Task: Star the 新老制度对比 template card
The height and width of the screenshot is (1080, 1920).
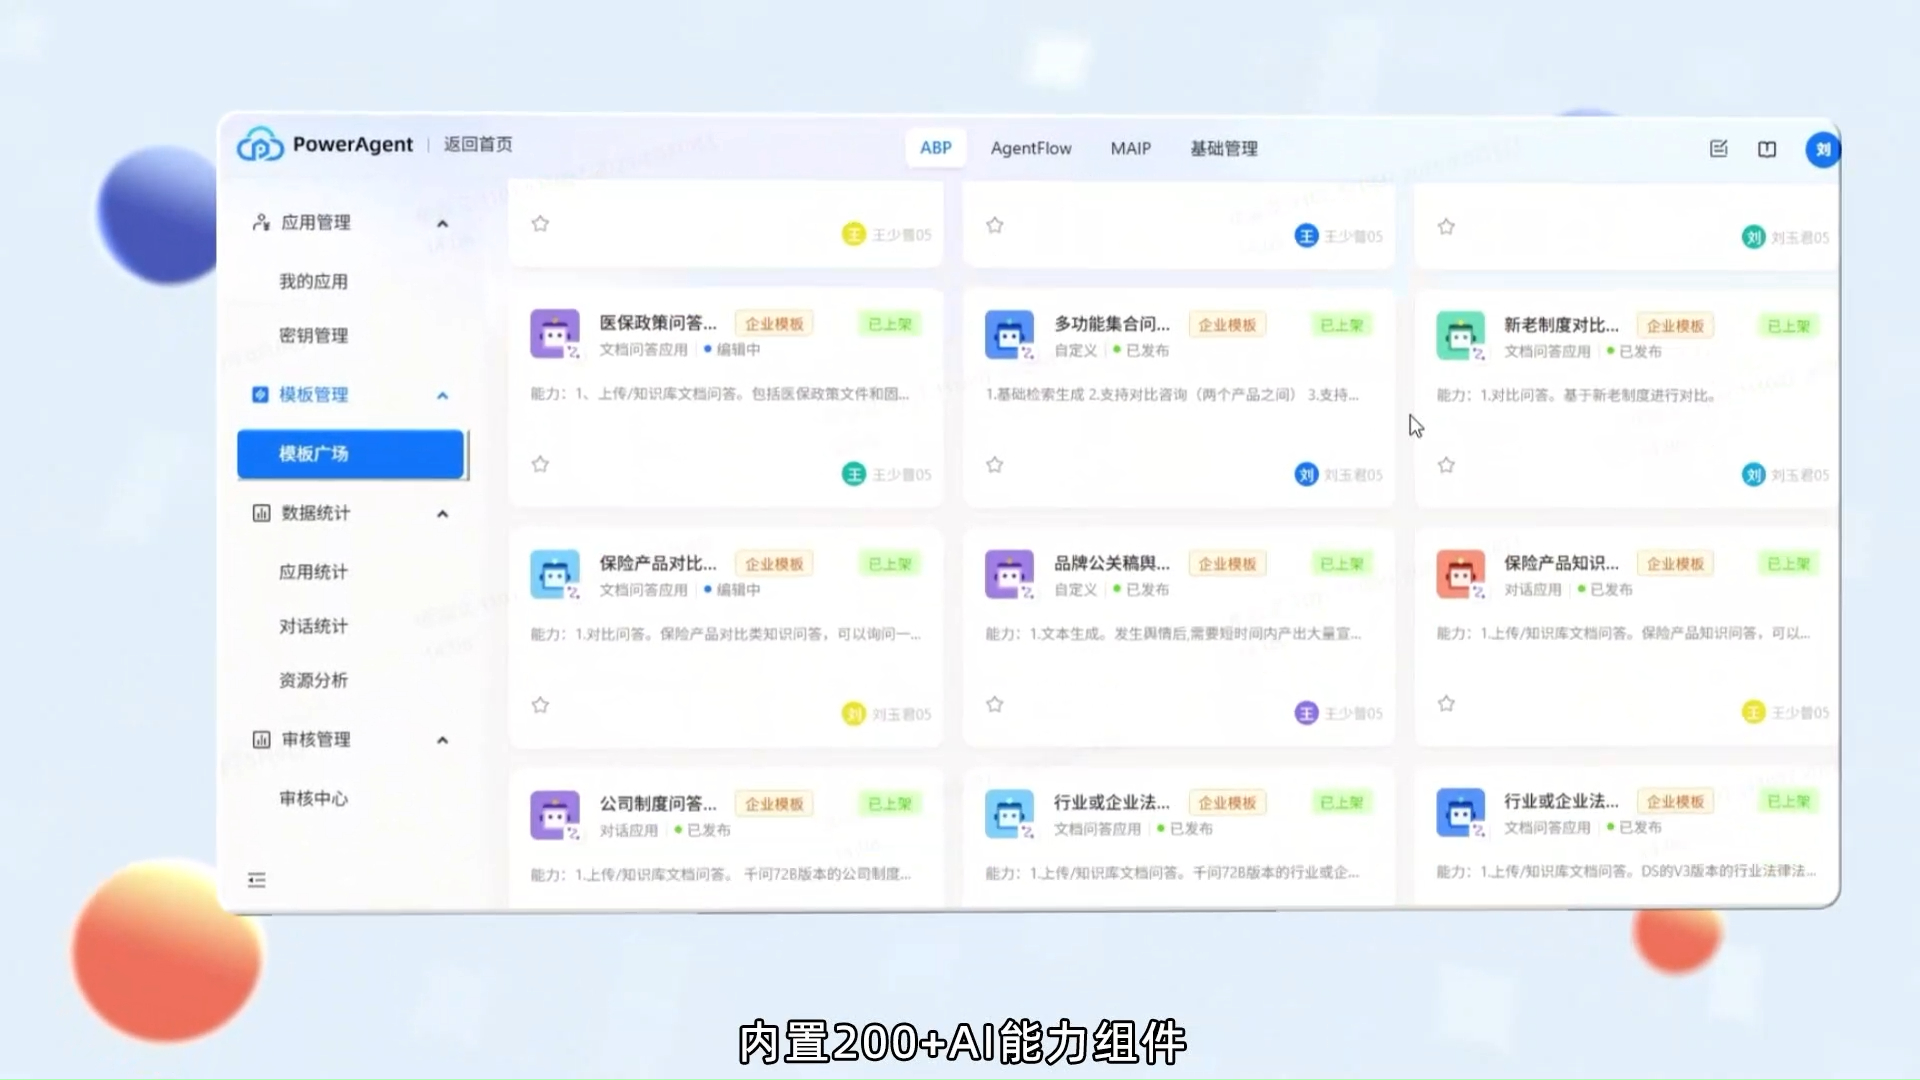Action: (x=1446, y=464)
